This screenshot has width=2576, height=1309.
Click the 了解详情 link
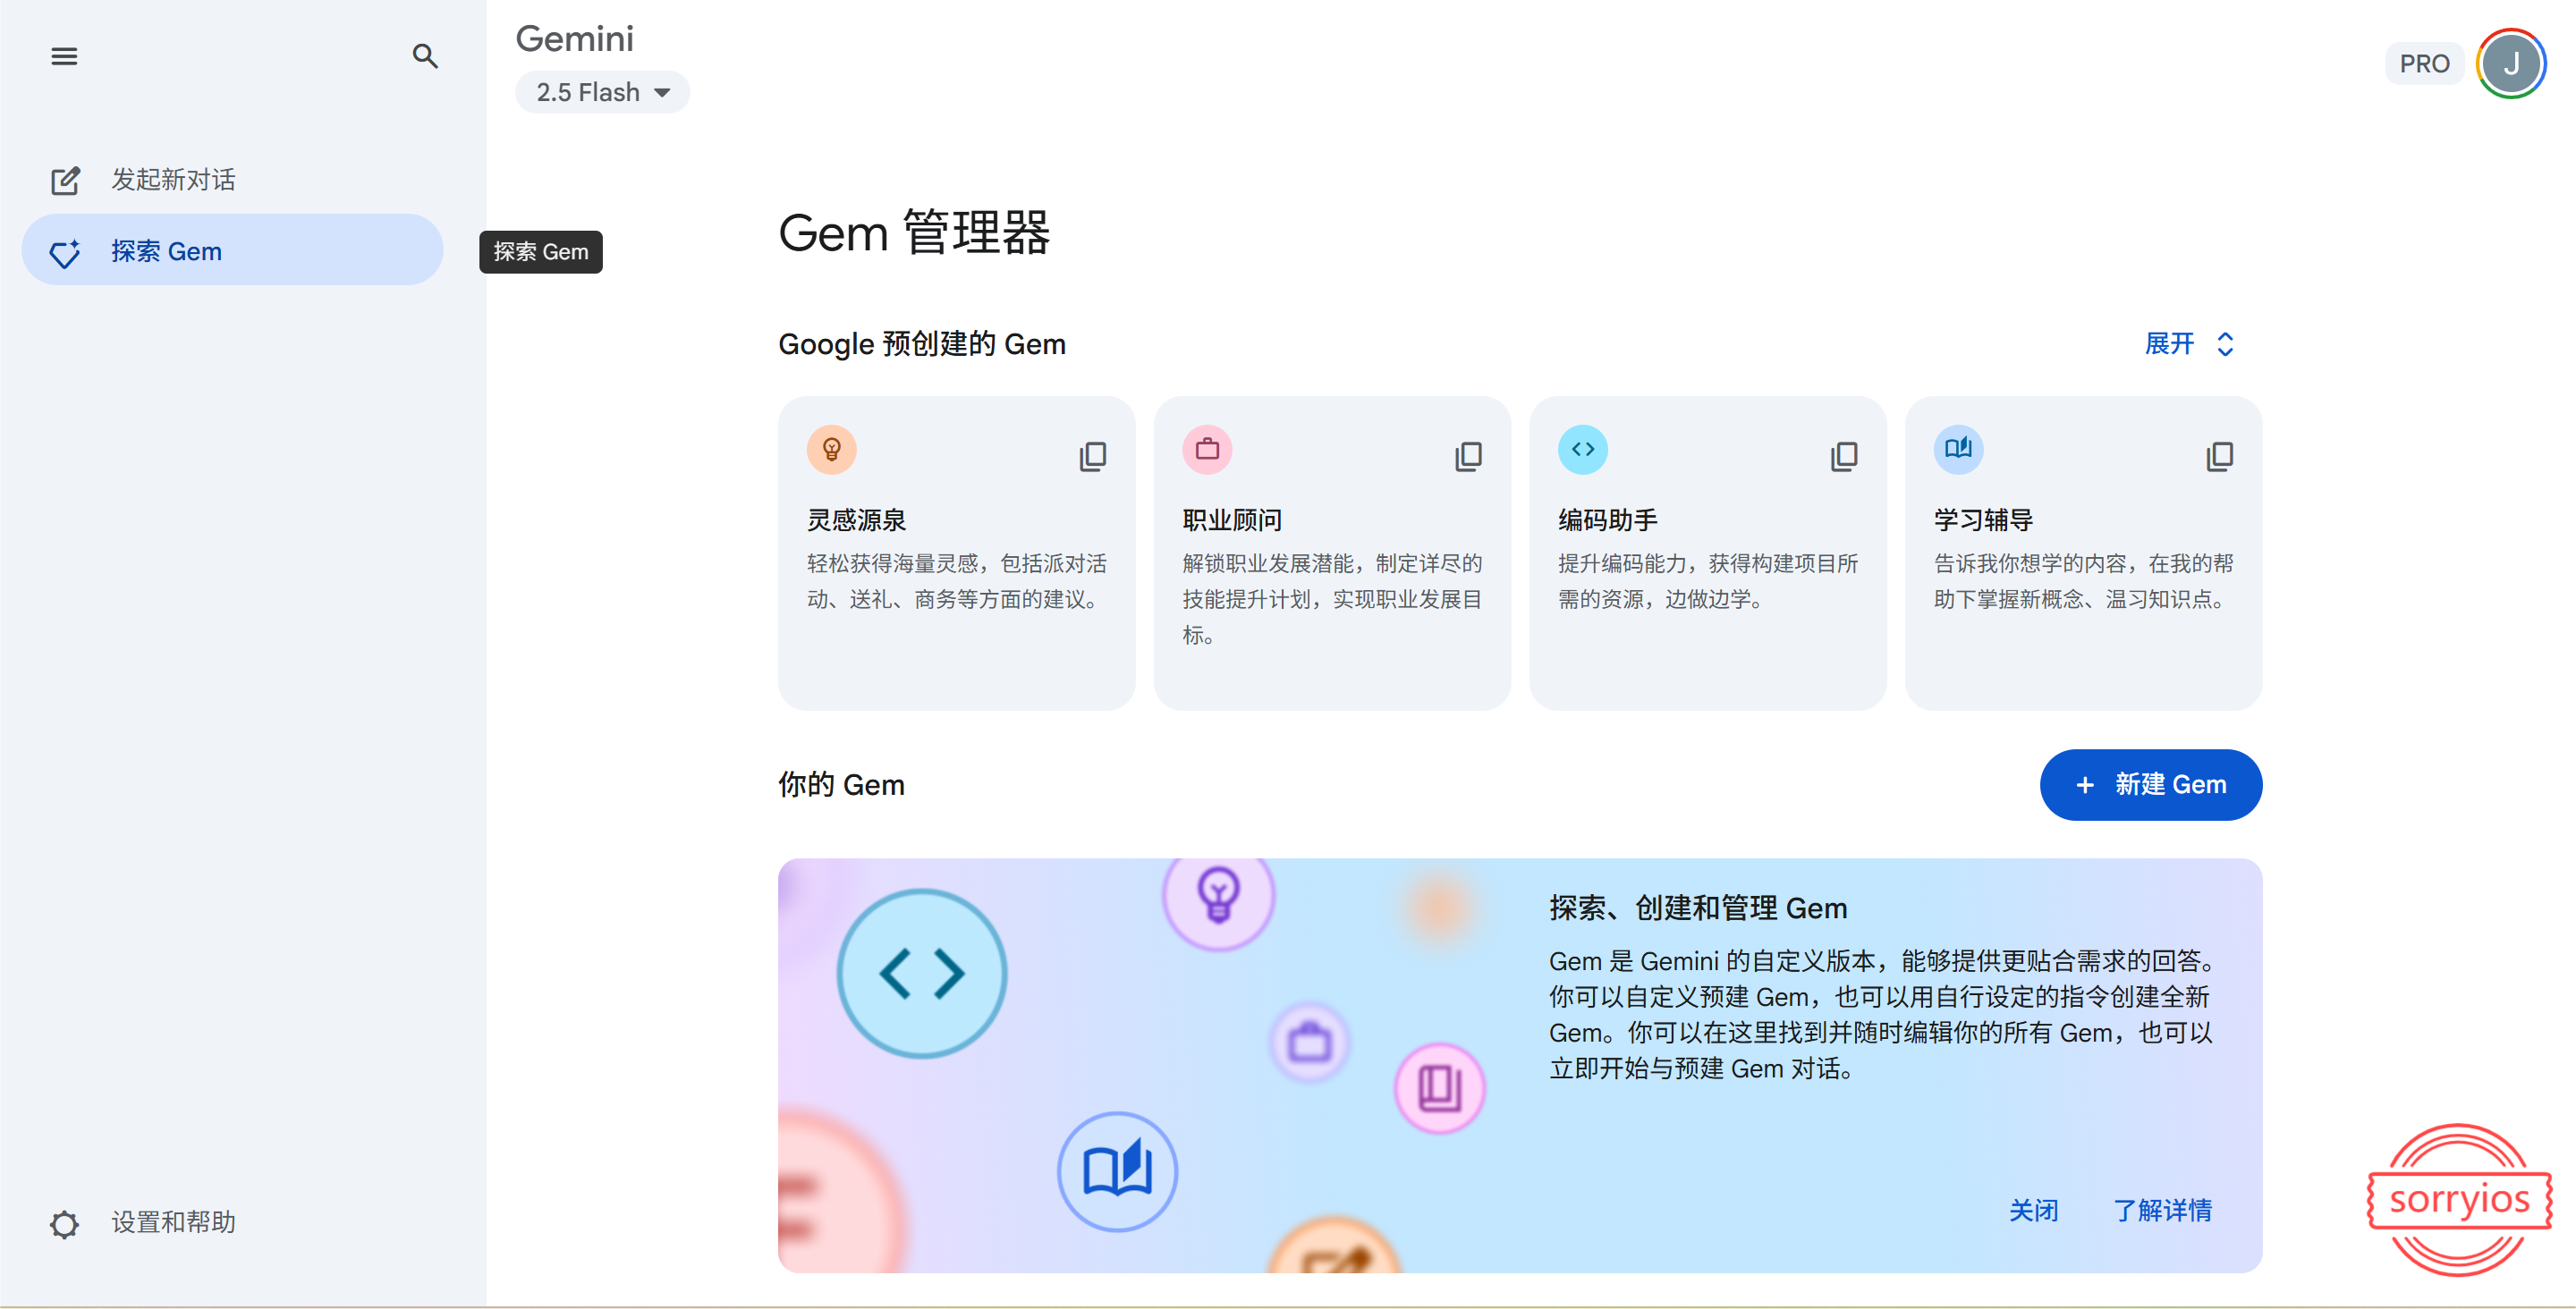tap(2163, 1211)
